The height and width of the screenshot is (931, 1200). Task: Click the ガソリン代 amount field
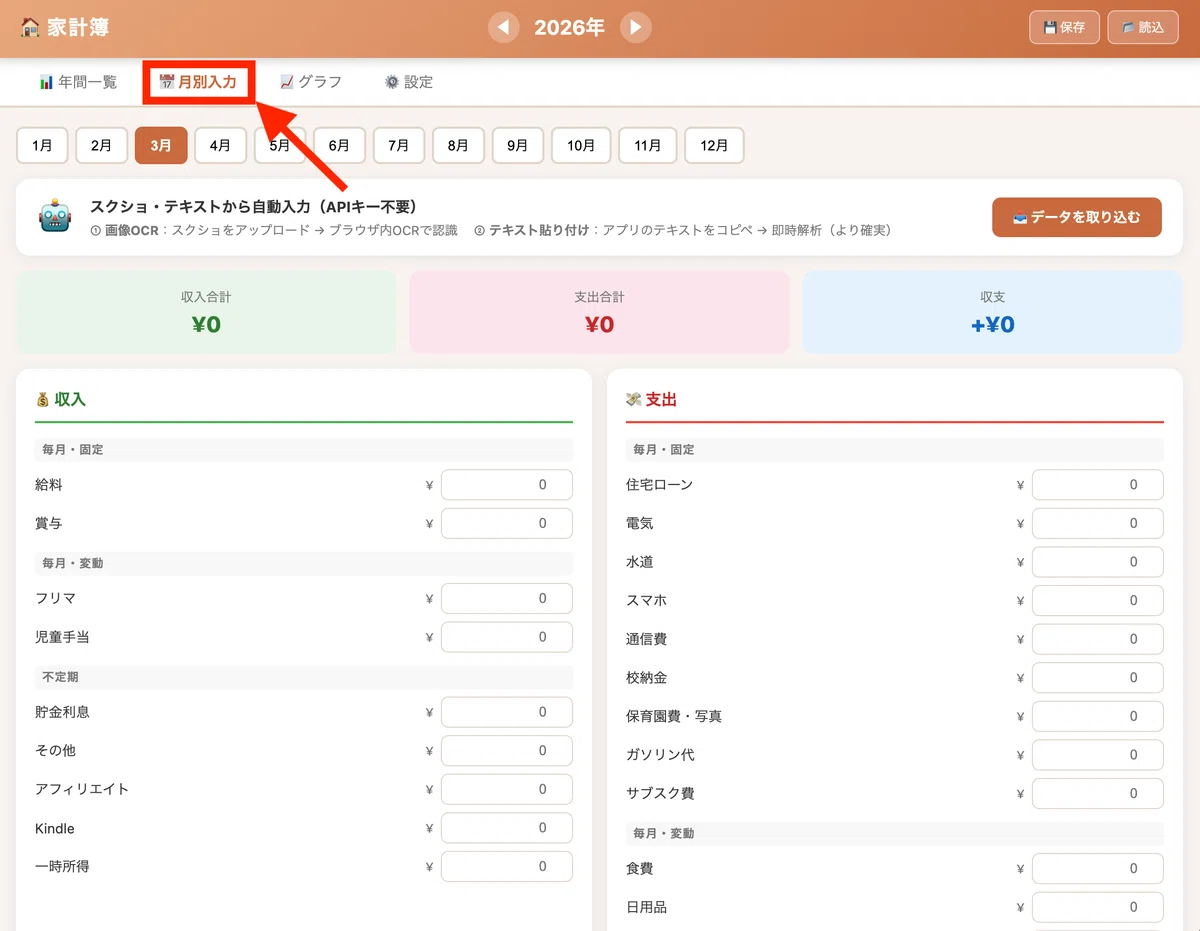click(x=1098, y=755)
